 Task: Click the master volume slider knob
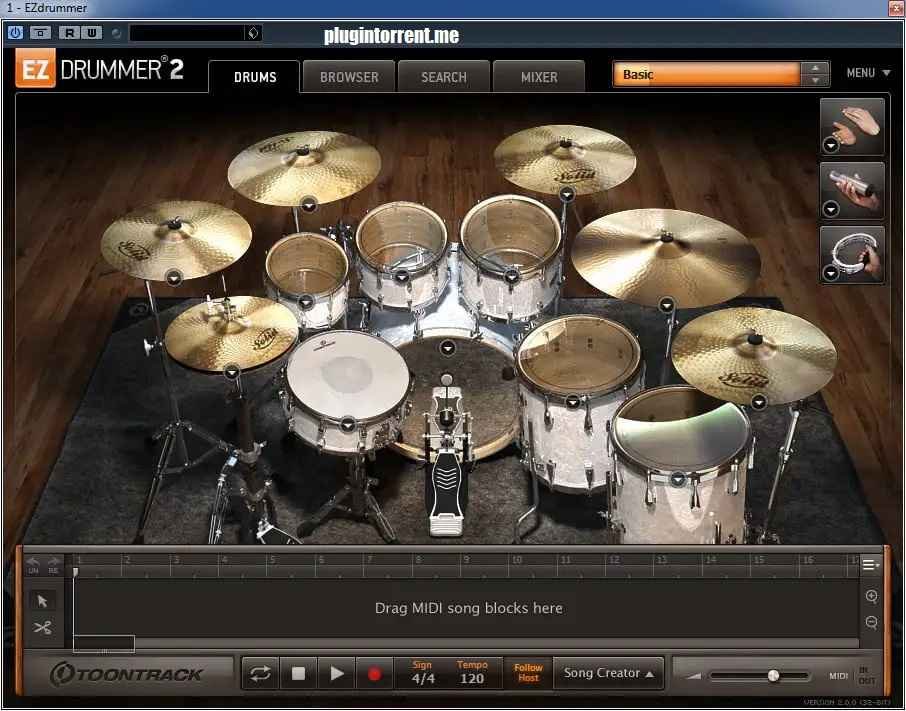(773, 676)
